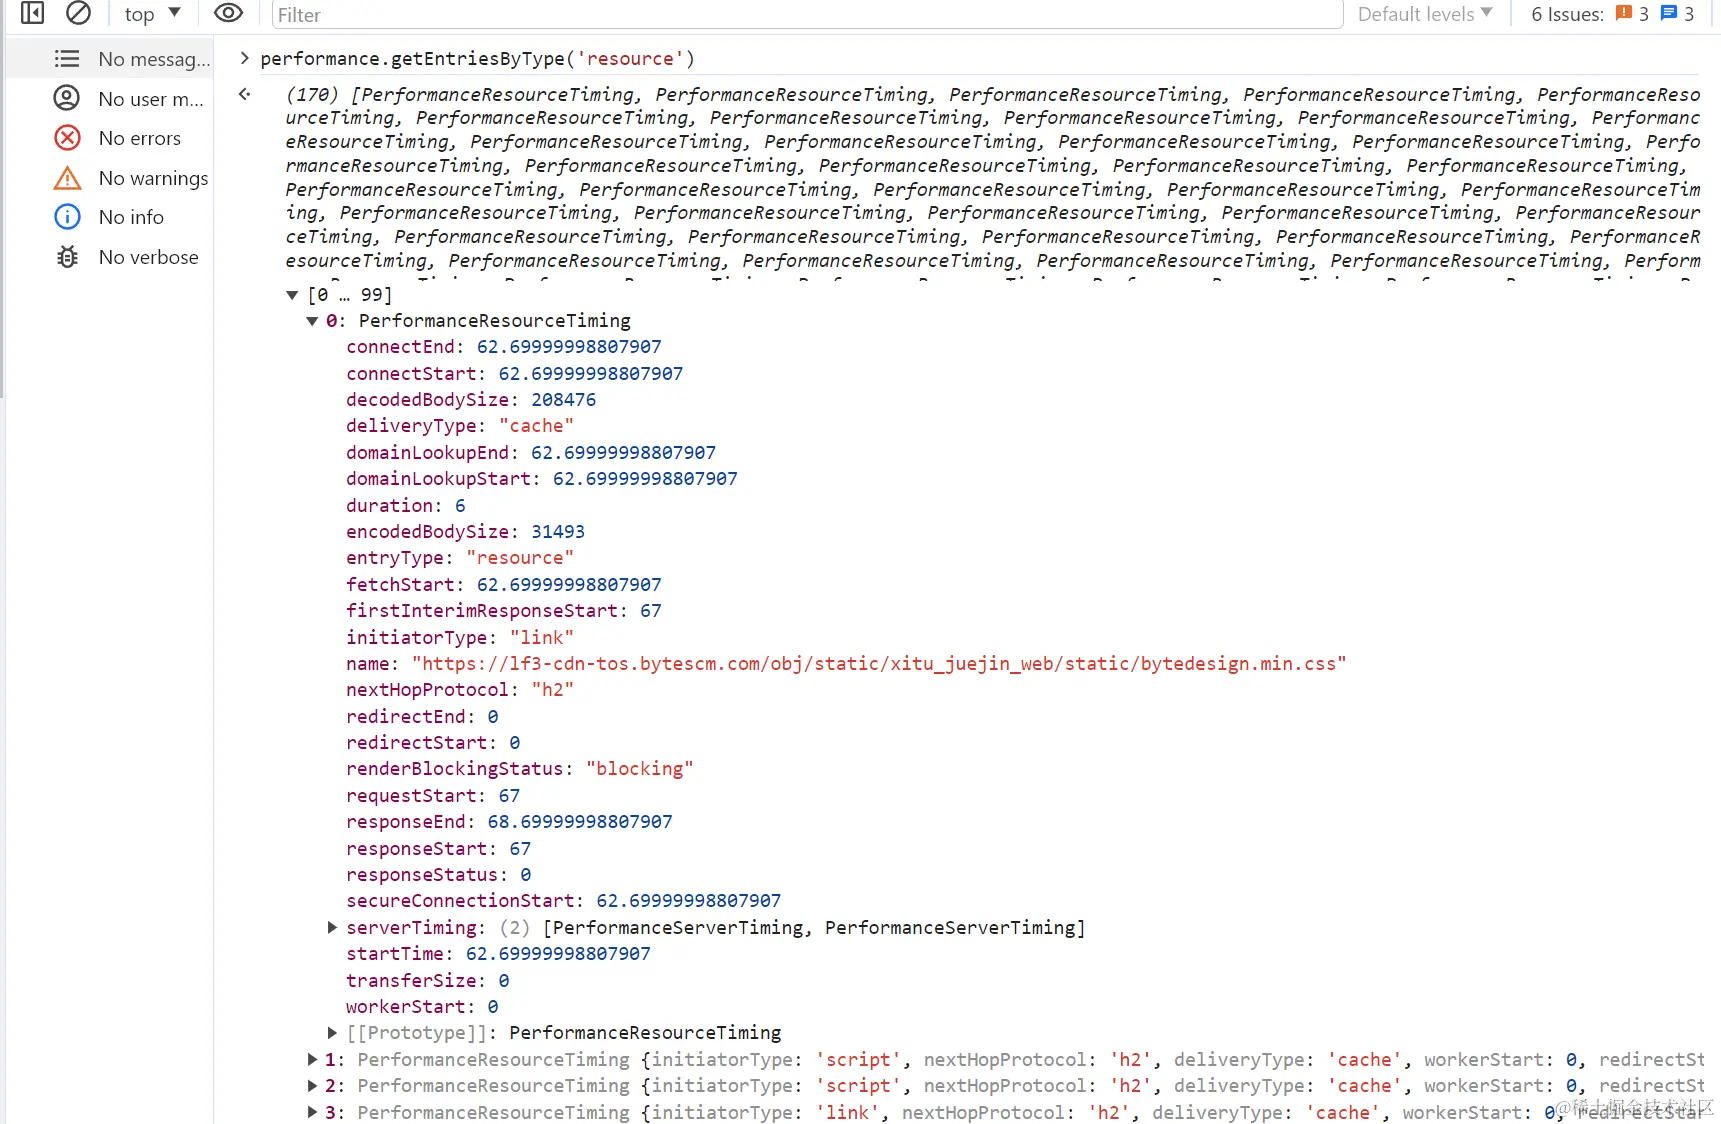This screenshot has height=1124, width=1721.
Task: Select the nextHopProtocol "h2" value
Action: pyautogui.click(x=553, y=690)
